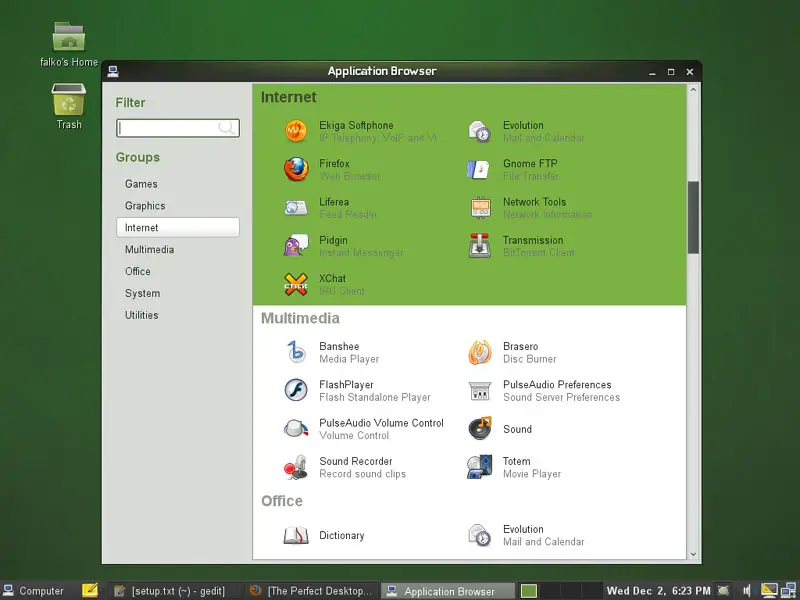Click the 'Sound Server Preferences' description
The image size is (800, 600).
tap(561, 397)
